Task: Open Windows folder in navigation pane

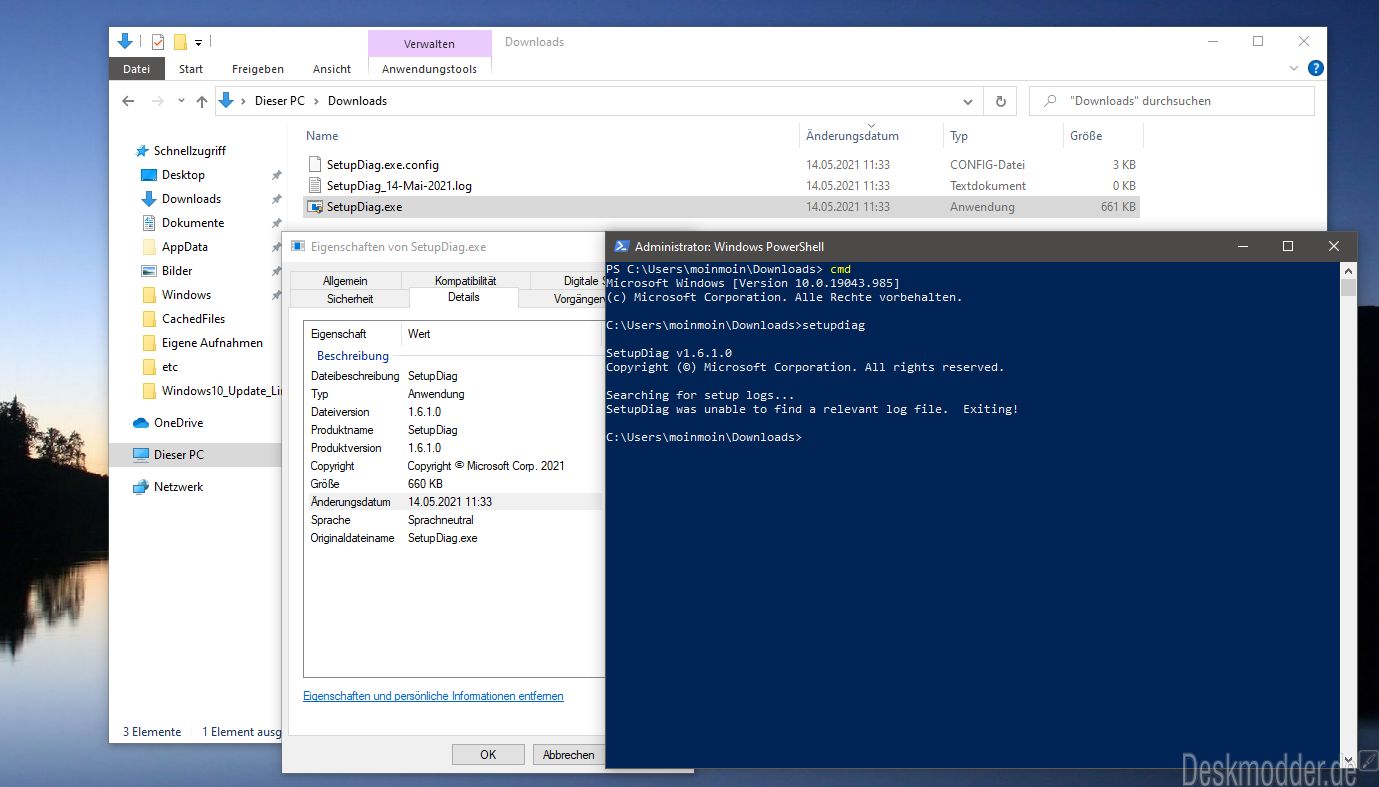Action: pos(186,295)
